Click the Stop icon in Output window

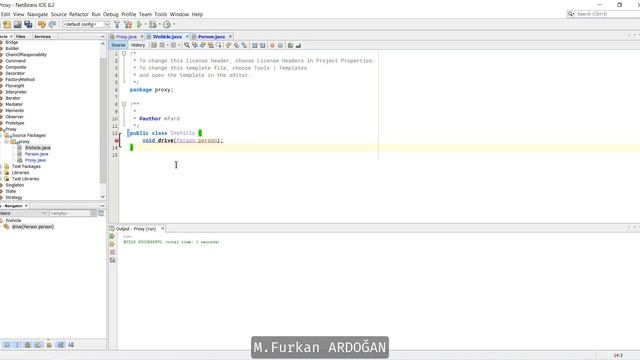pyautogui.click(x=112, y=252)
